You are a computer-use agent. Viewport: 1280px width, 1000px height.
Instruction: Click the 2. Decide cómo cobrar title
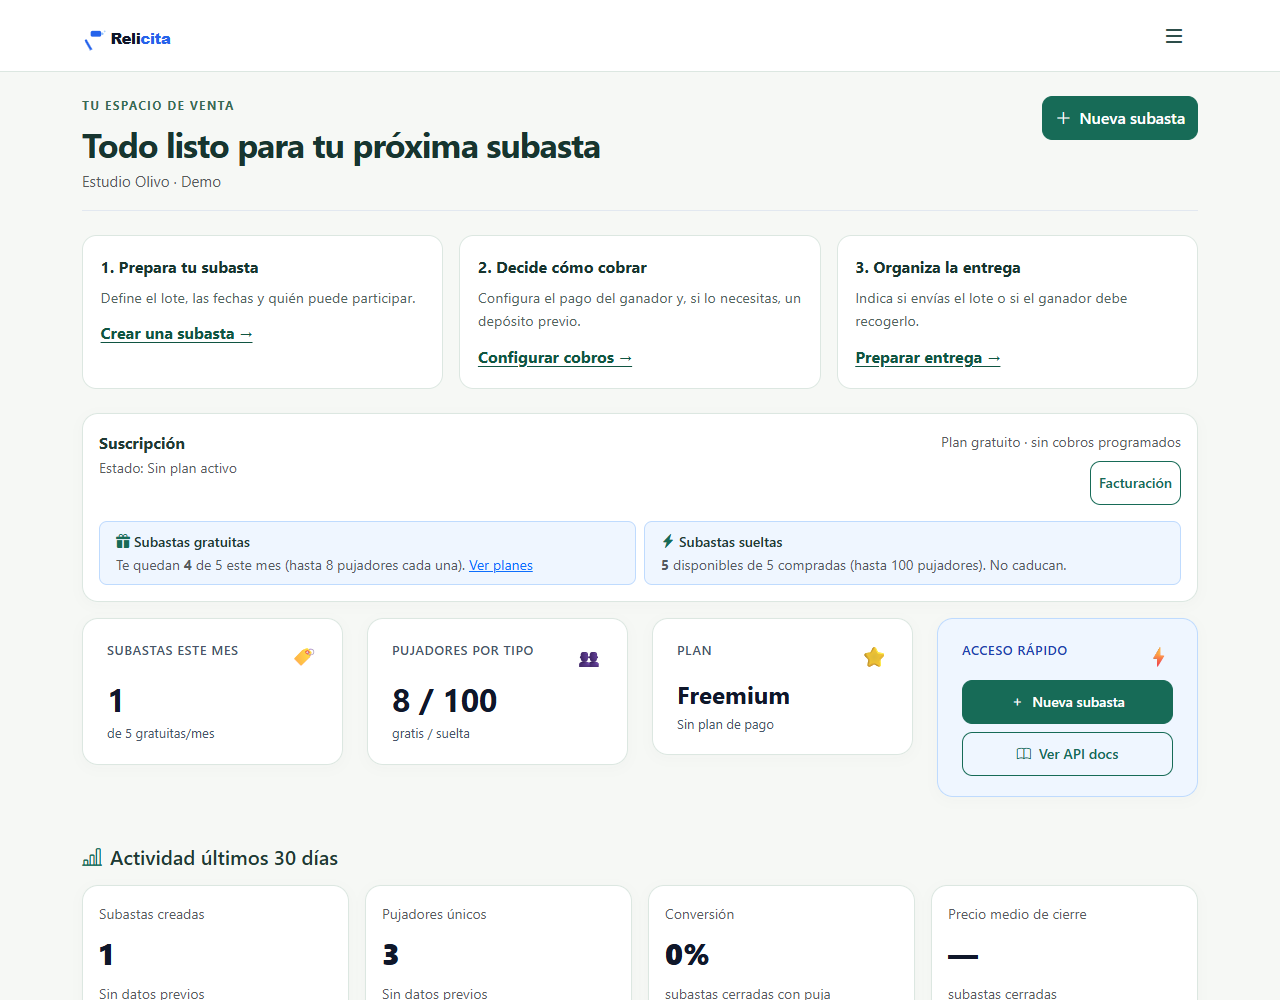coord(562,268)
